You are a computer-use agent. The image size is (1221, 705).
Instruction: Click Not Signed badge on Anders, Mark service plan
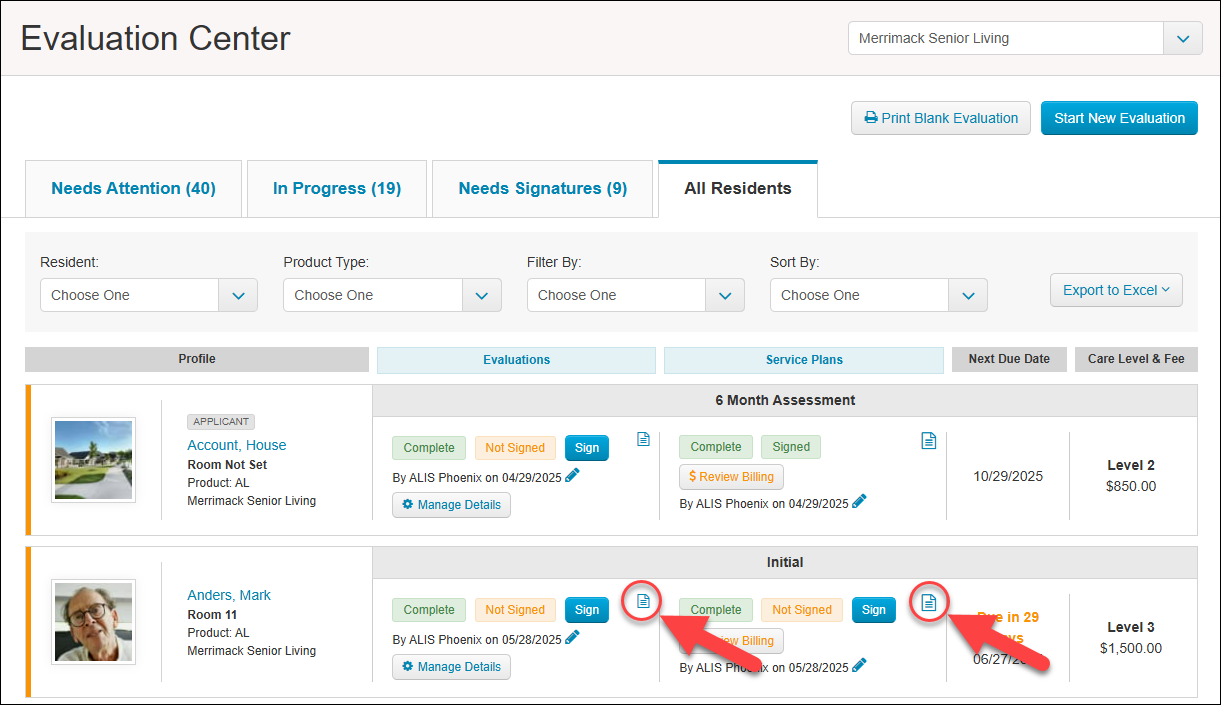(x=802, y=610)
